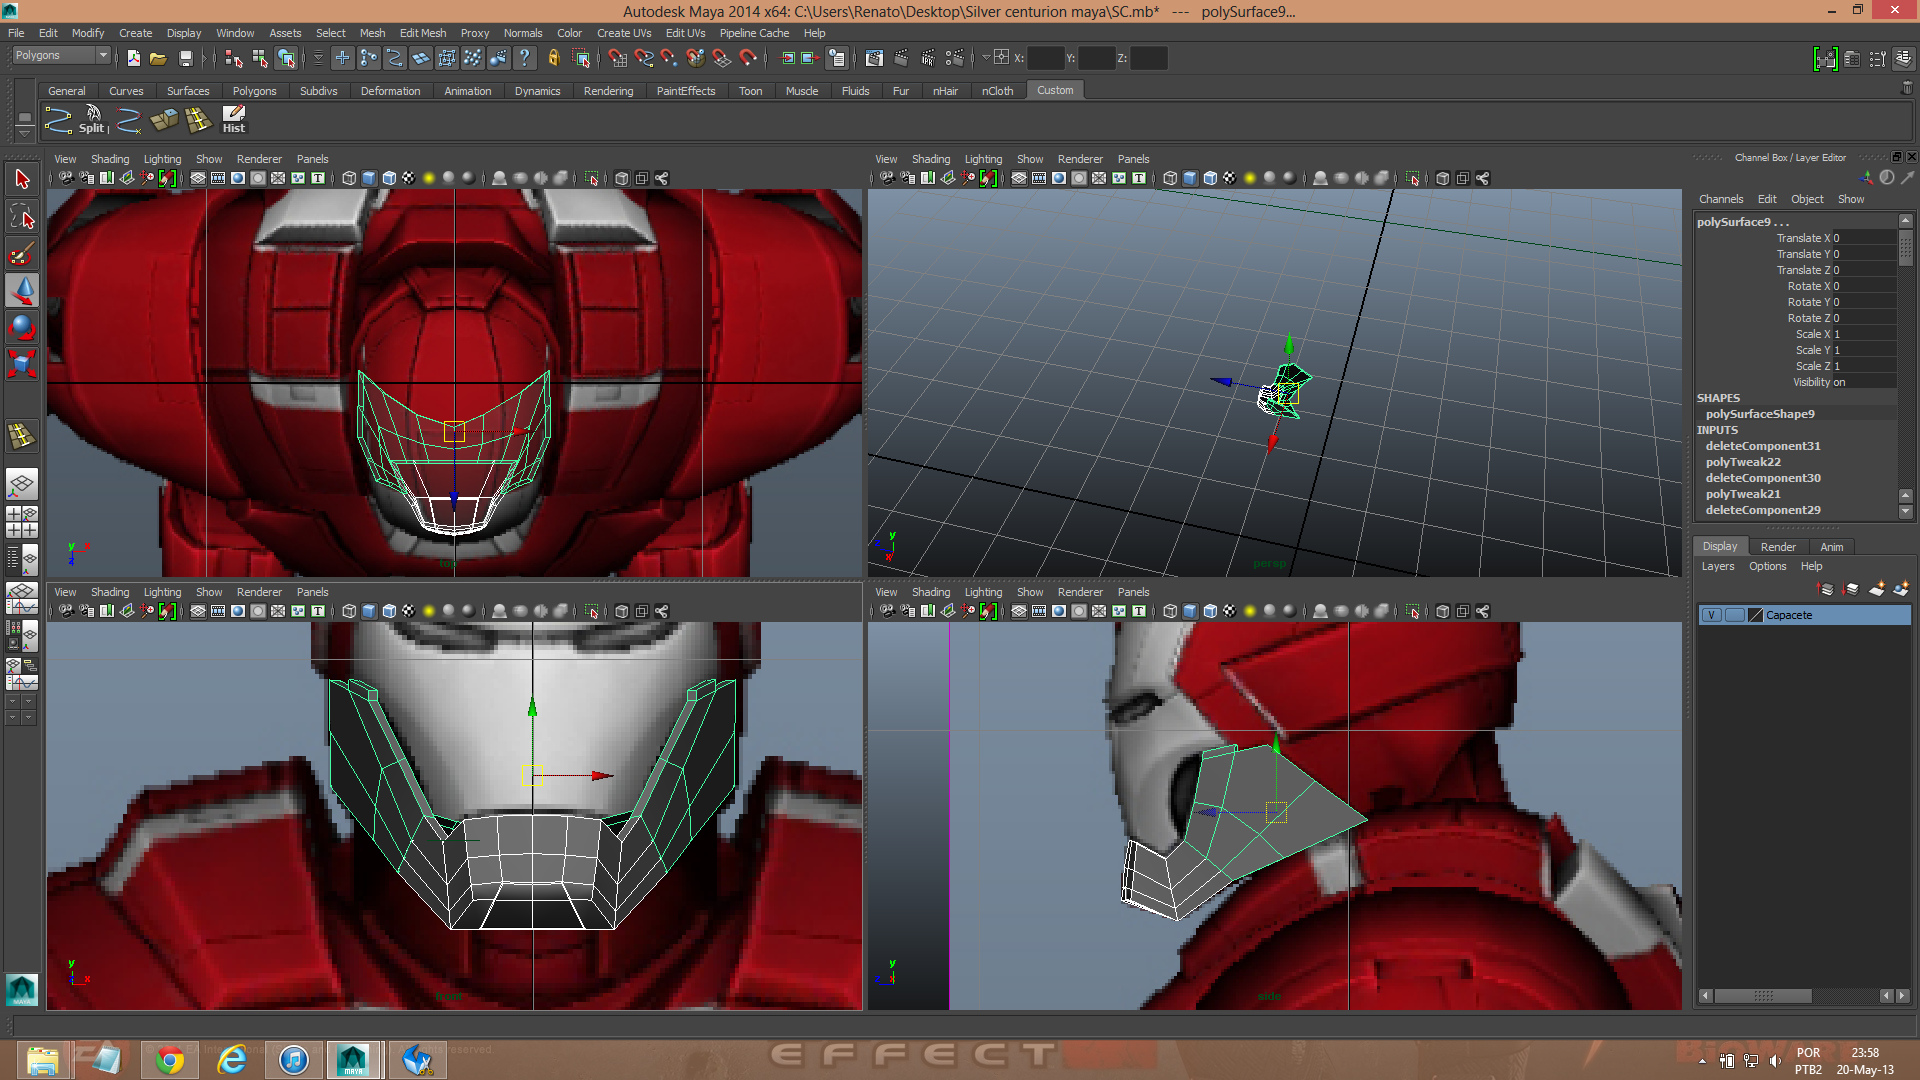Screen dimensions: 1920x1080
Task: Toggle textured display in top viewport
Action: pyautogui.click(x=409, y=178)
